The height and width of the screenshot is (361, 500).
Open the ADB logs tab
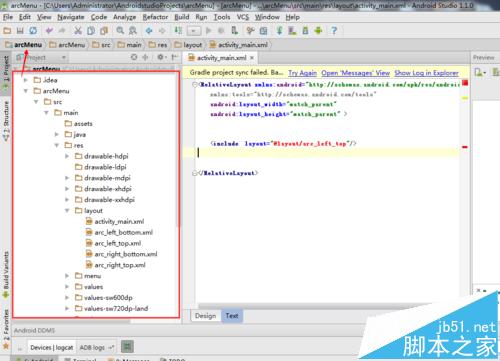[97, 347]
